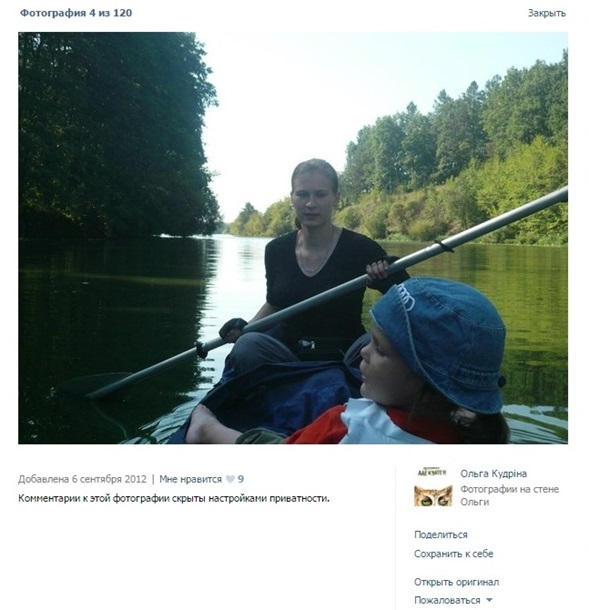Click the Мне нравится link
589x610 pixels.
coord(190,479)
